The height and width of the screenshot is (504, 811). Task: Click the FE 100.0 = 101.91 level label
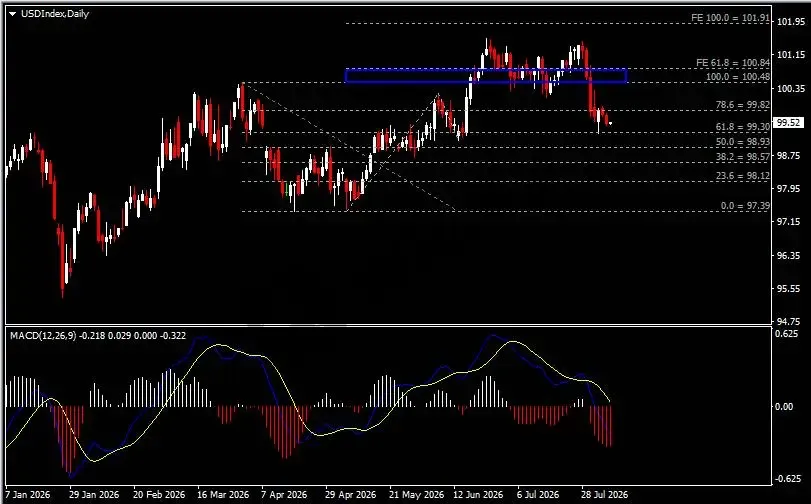click(x=730, y=18)
